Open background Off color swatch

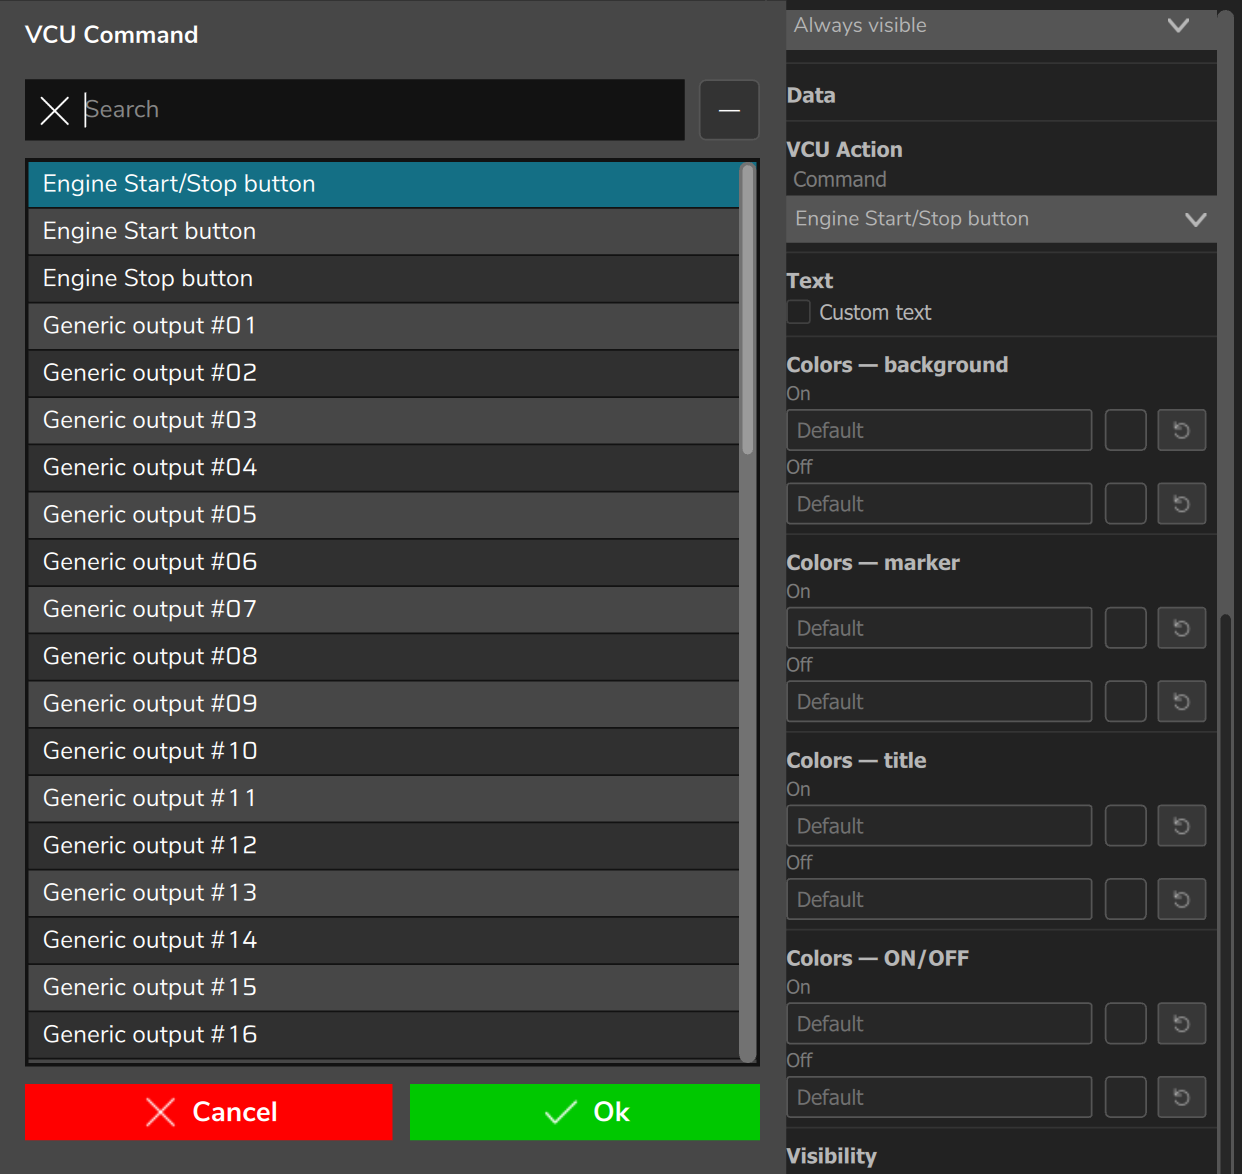[x=1126, y=504]
